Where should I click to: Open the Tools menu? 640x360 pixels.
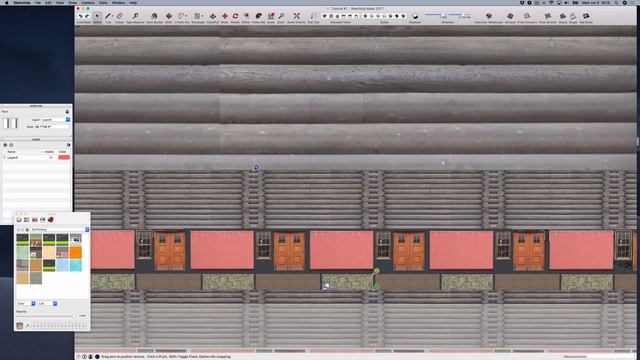point(103,2)
